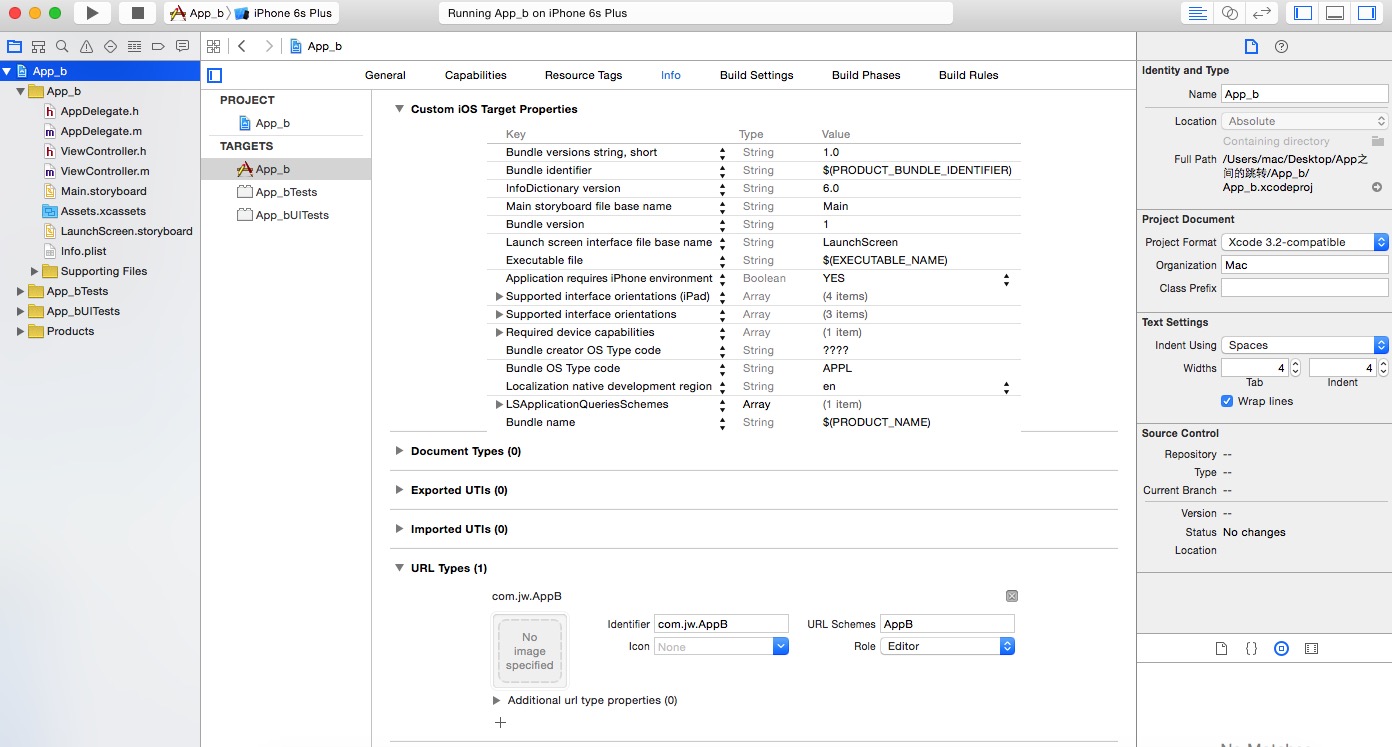Screen dimensions: 1392x747
Task: Click the Tab width stepper
Action: coord(1295,368)
